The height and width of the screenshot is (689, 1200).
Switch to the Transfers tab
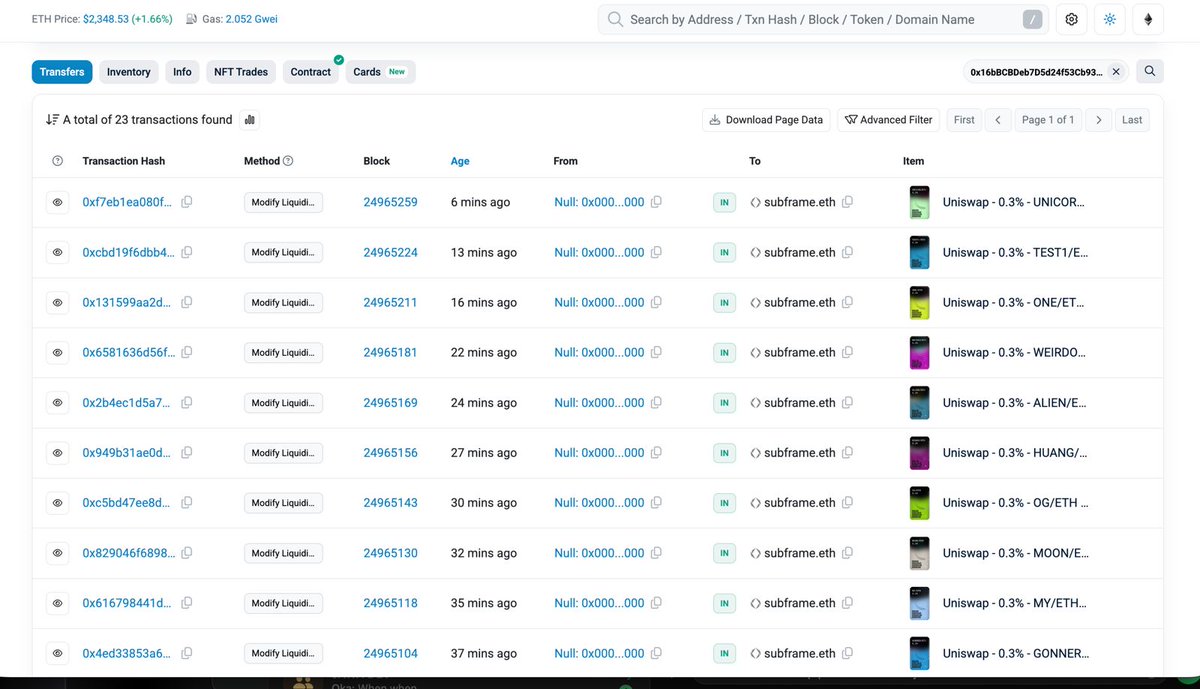[x=62, y=72]
